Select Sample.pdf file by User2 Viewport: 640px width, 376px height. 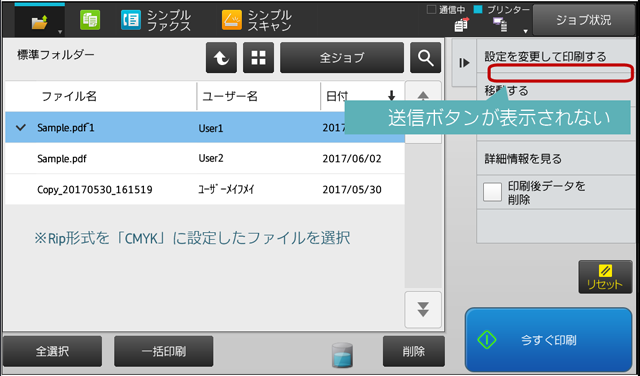click(x=205, y=158)
